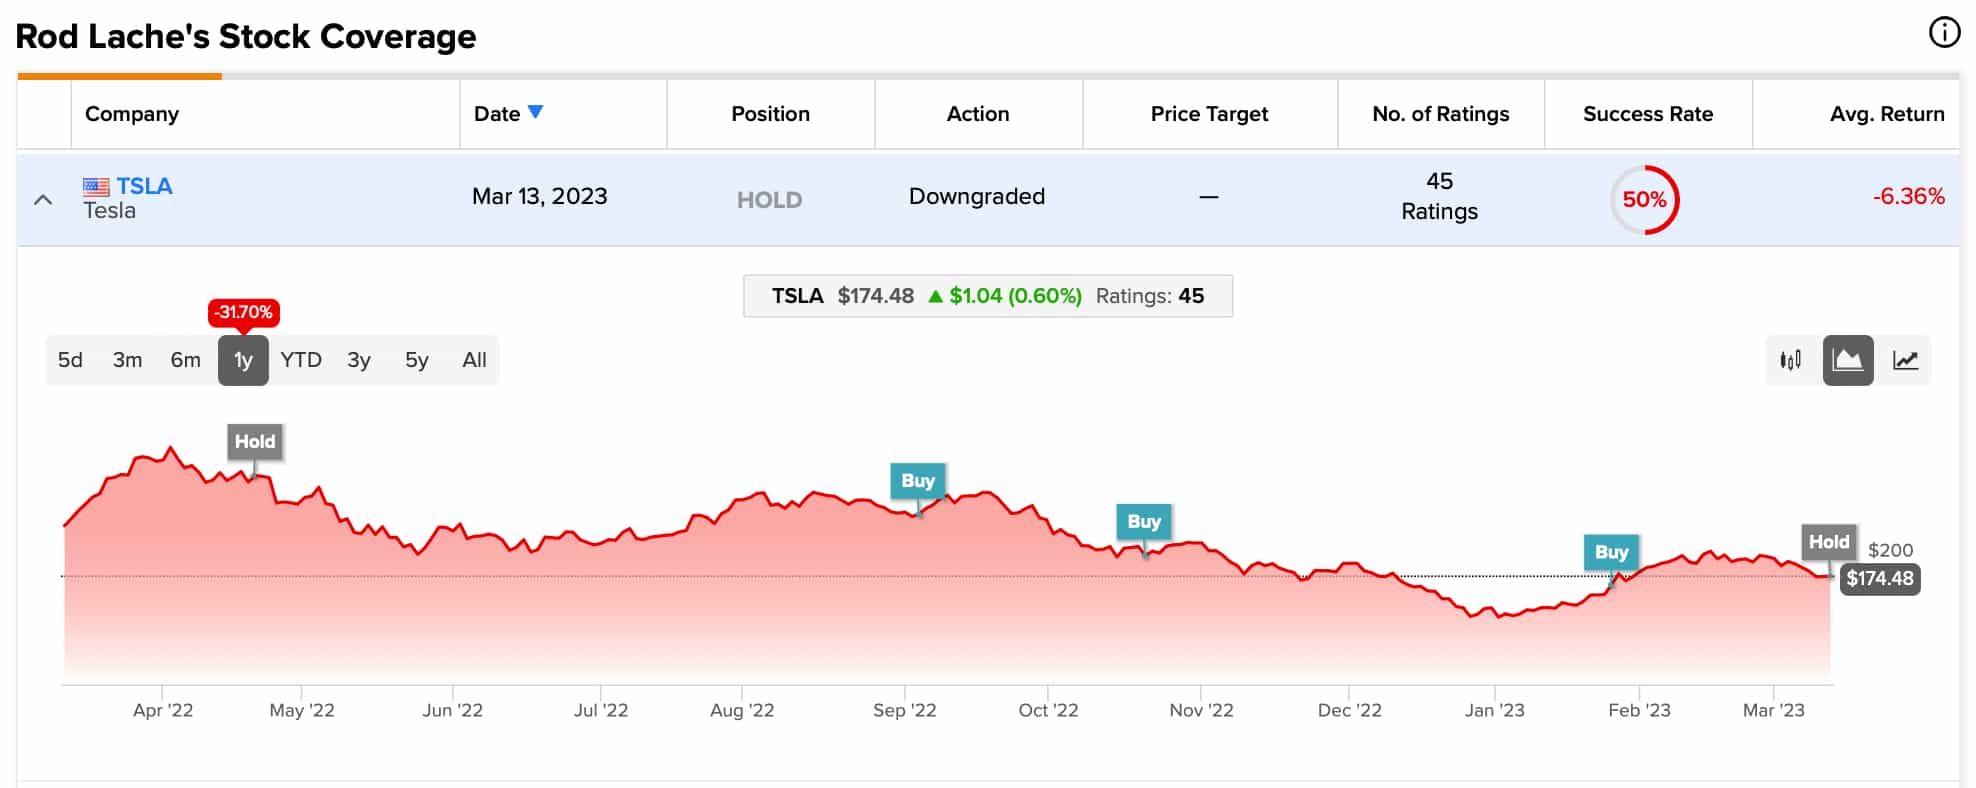Click the Buy marker near late Oct '22
Viewport: 1976px width, 788px height.
pyautogui.click(x=1144, y=522)
